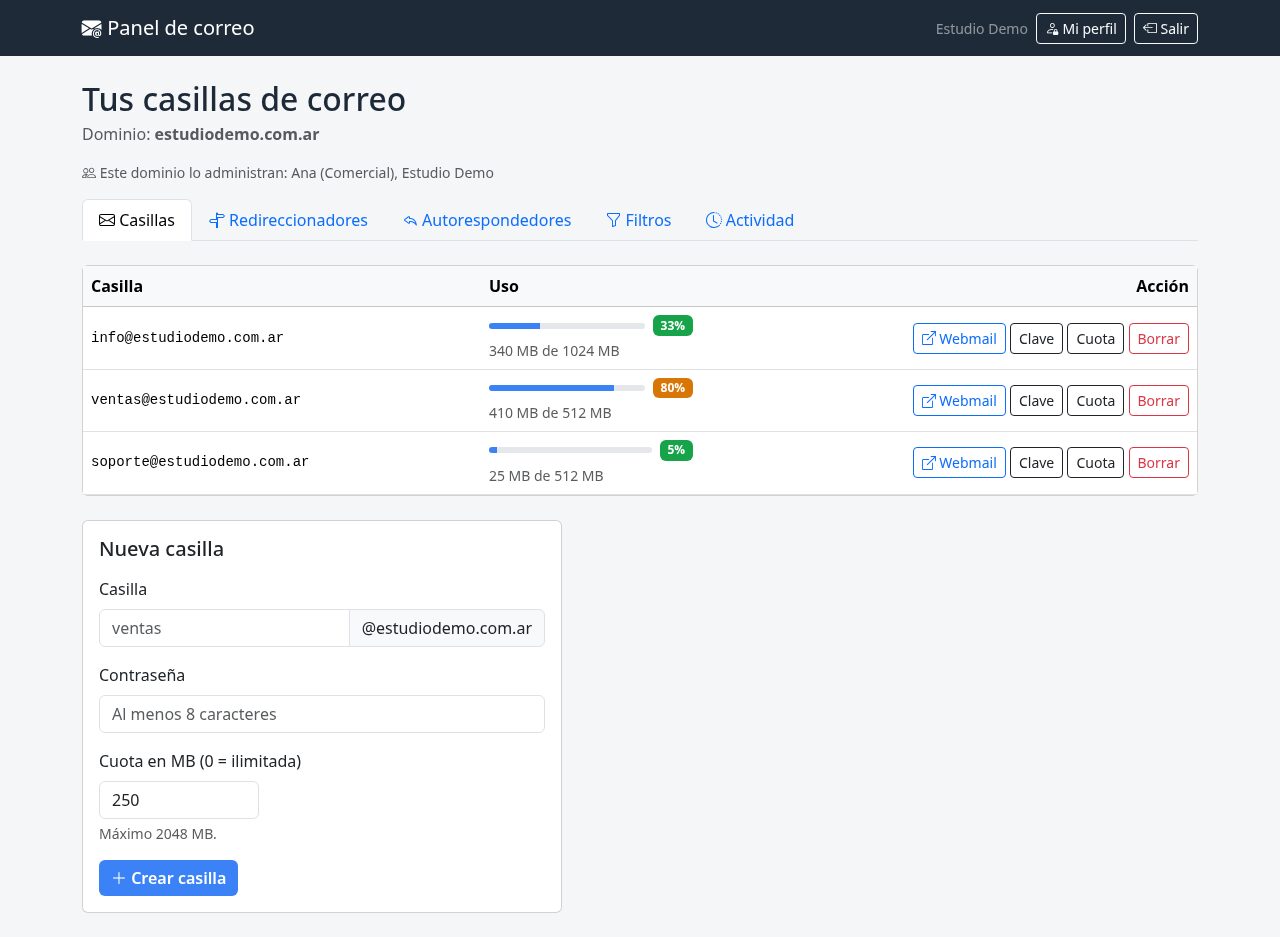1280x937 pixels.
Task: Click the ventas@estudiodemo.com.ar usage progress bar
Action: tap(567, 388)
